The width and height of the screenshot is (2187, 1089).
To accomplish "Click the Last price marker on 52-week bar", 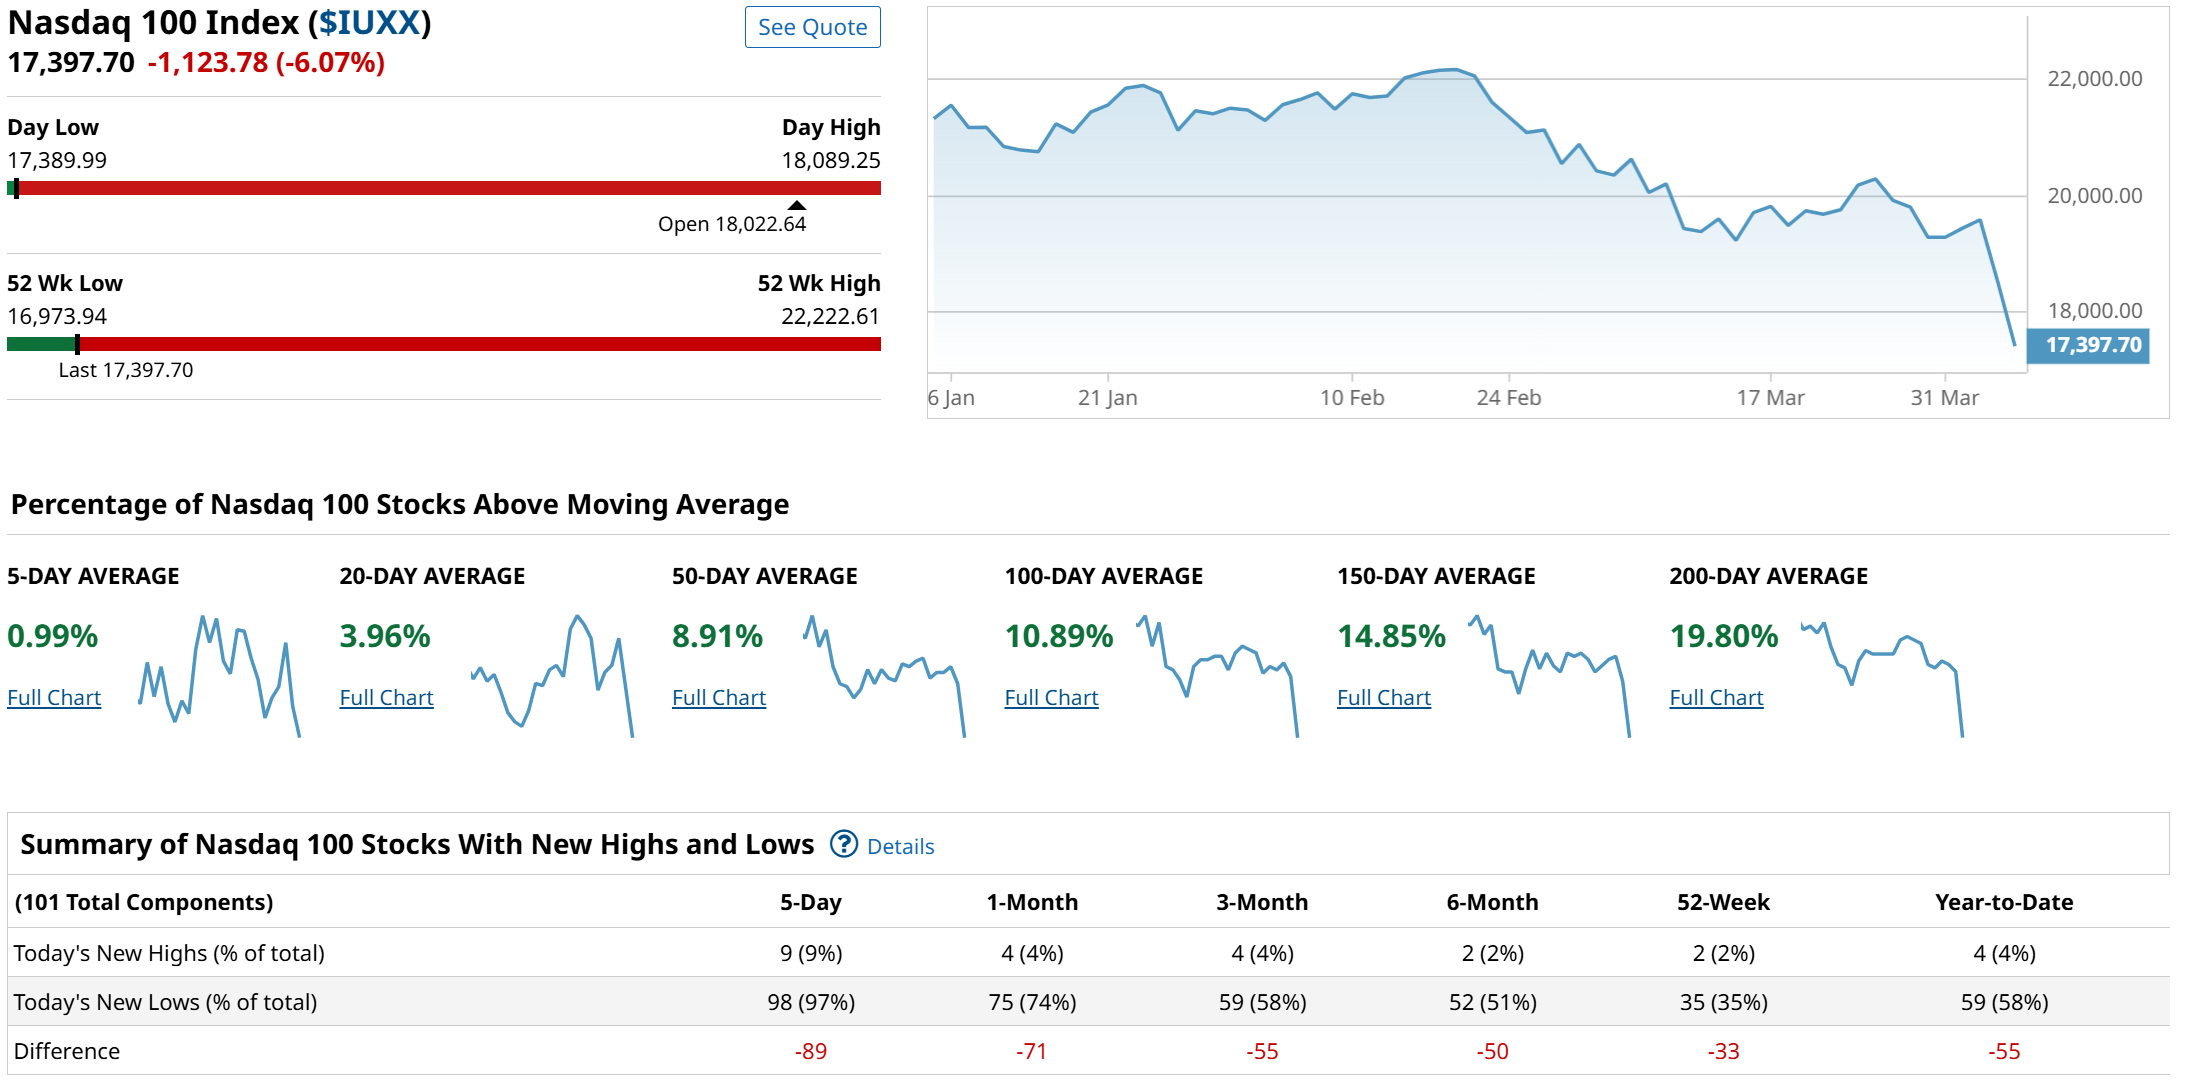I will tap(77, 344).
